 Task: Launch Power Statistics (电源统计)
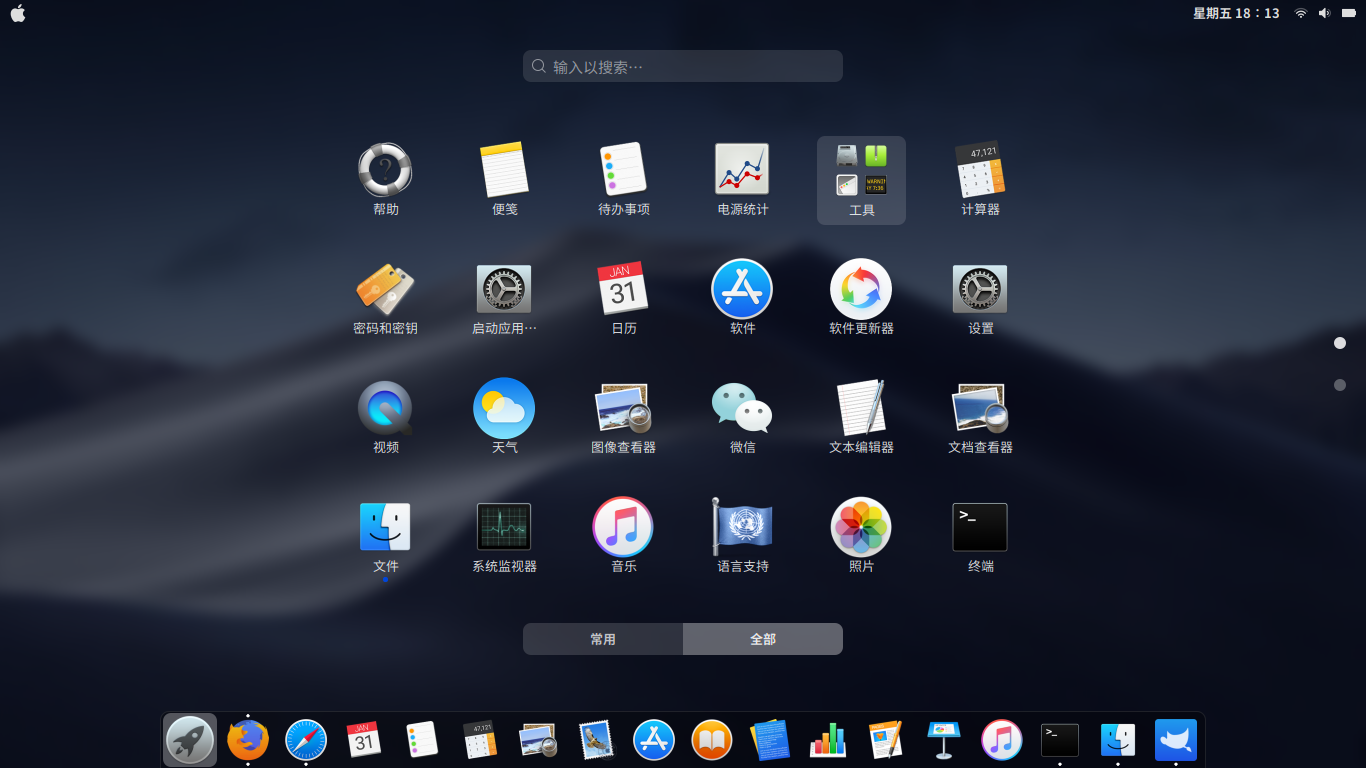[742, 172]
